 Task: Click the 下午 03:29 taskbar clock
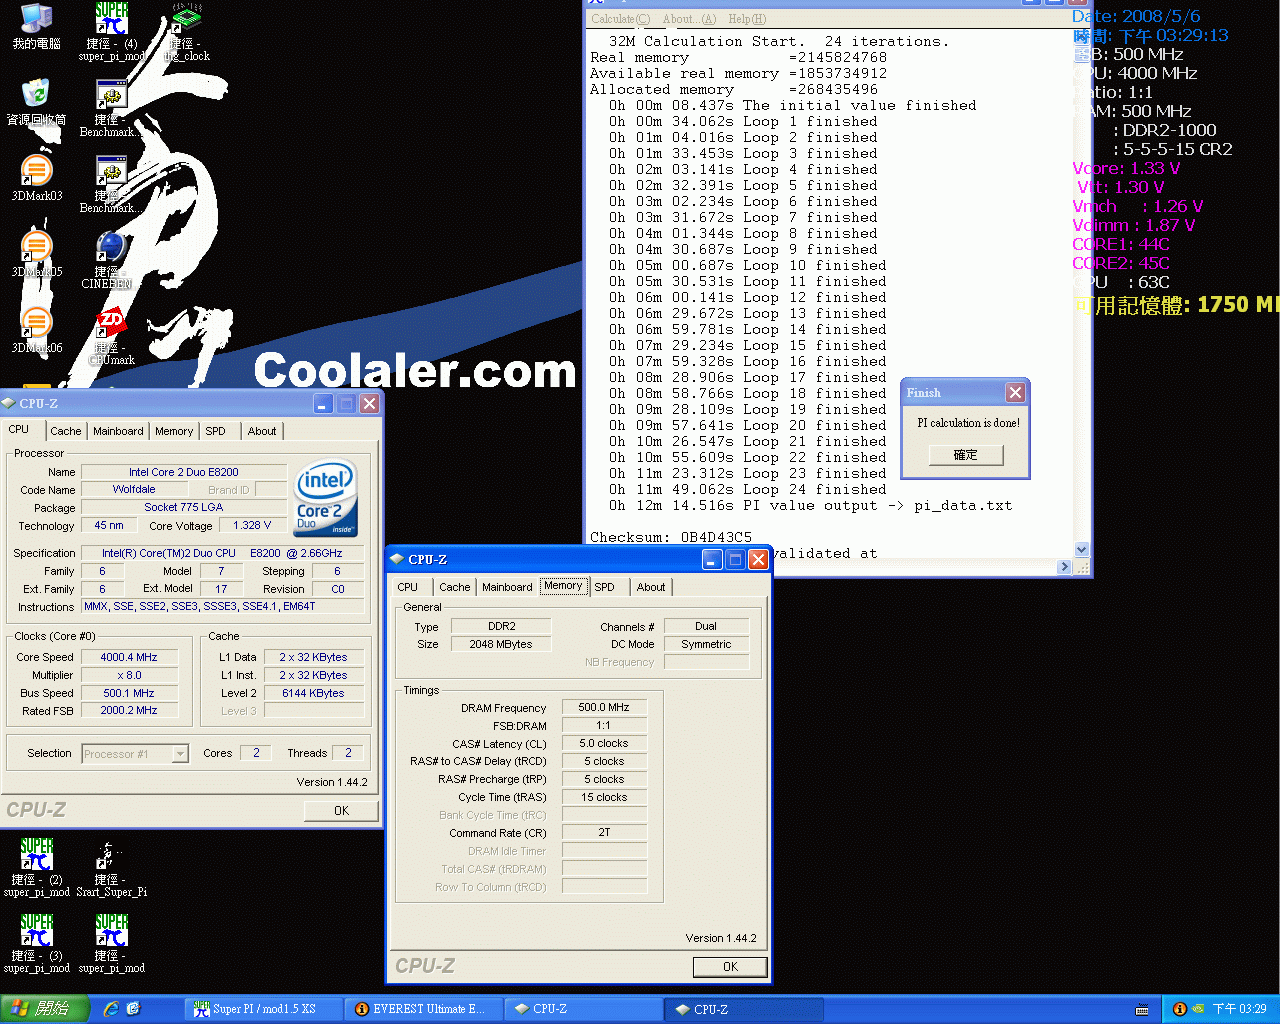(1240, 1010)
